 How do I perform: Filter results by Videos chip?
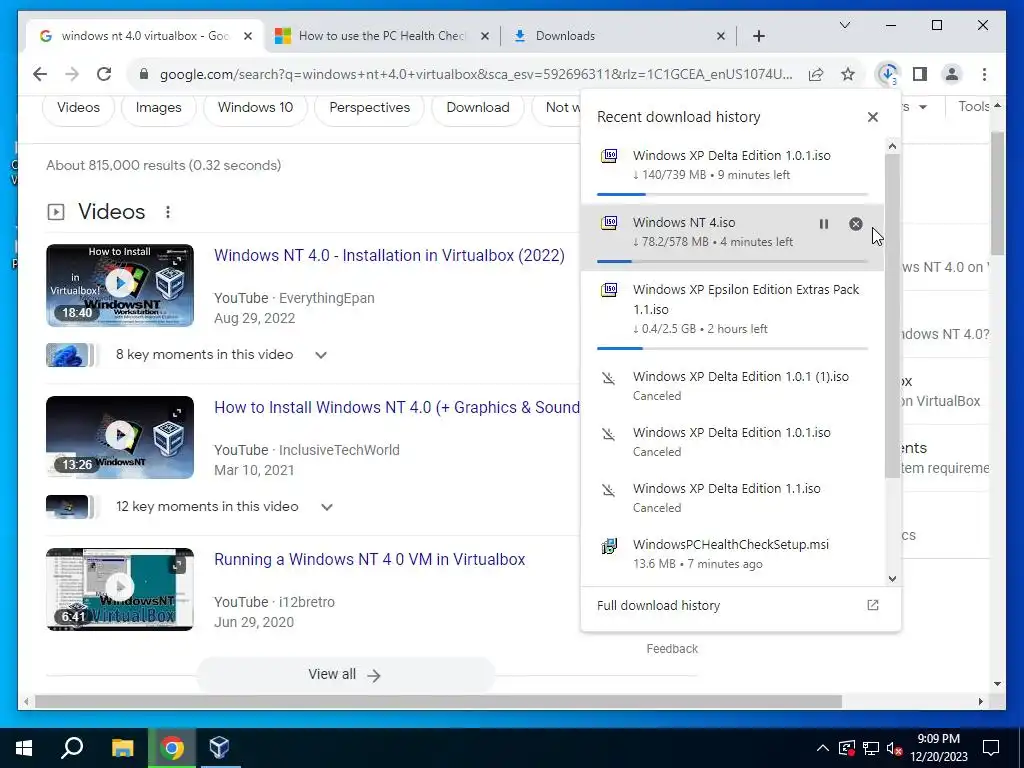(x=78, y=108)
